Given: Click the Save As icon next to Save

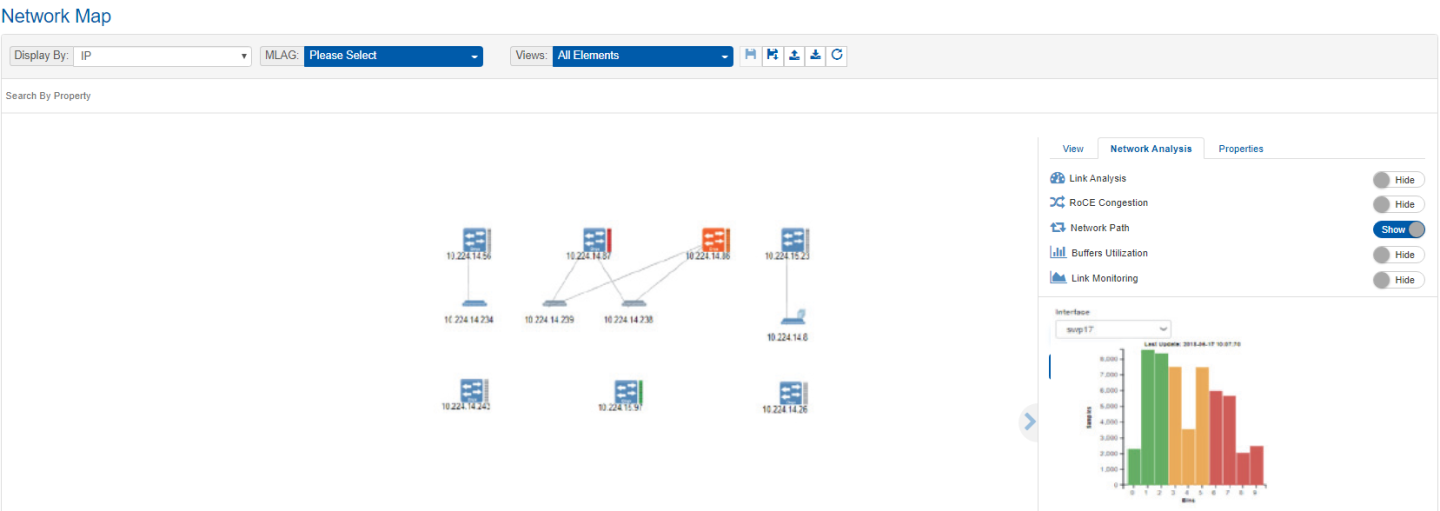Looking at the screenshot, I should 772,56.
